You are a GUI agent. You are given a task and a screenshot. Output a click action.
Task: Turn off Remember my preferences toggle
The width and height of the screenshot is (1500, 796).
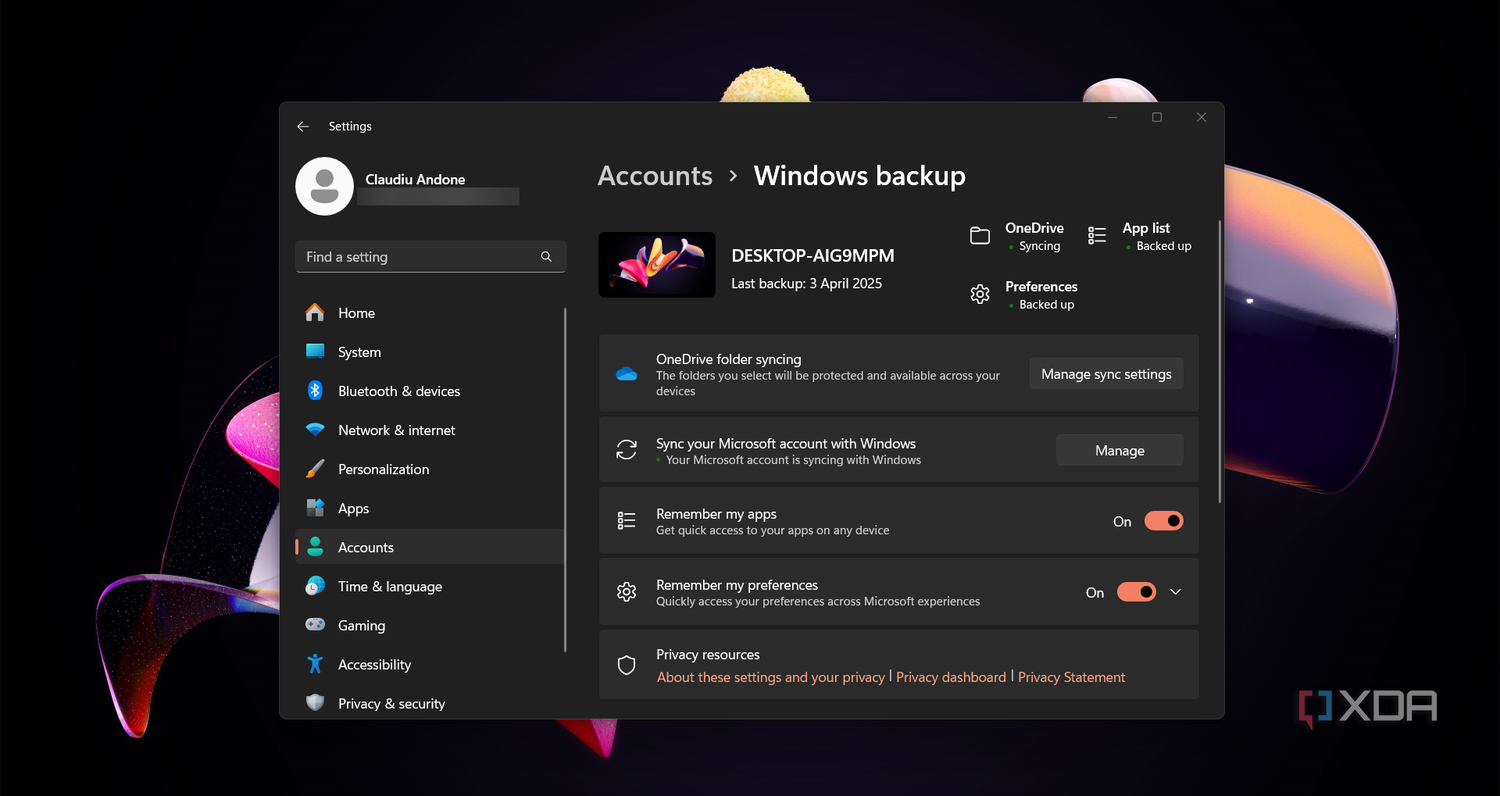coord(1137,592)
